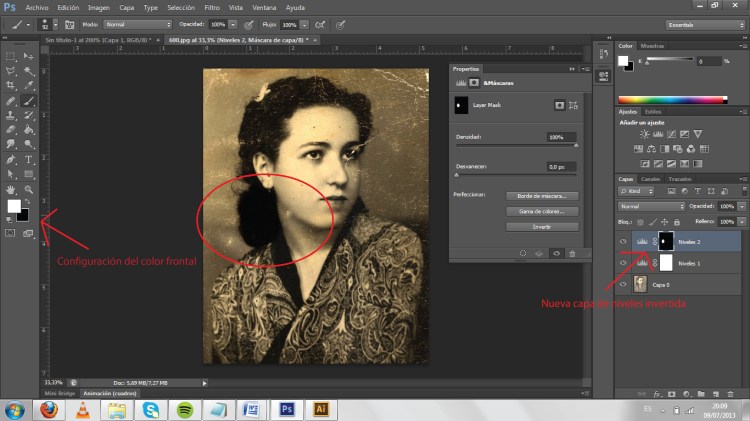Delete mask using Properties trash icon

pyautogui.click(x=571, y=254)
